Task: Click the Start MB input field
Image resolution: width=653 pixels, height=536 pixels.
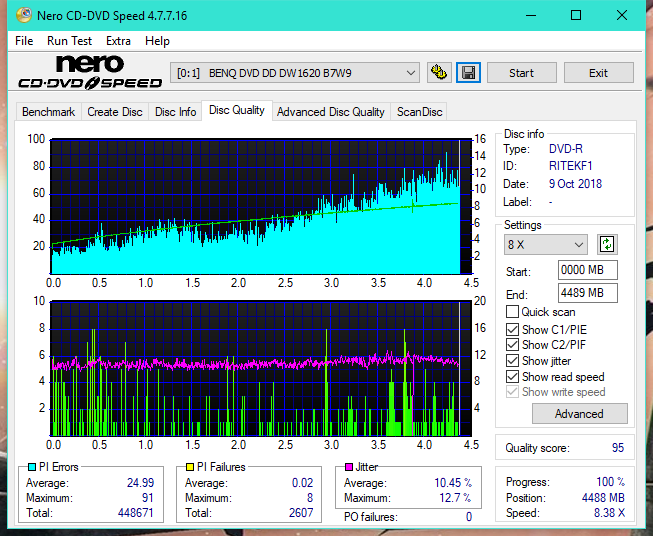Action: 588,270
